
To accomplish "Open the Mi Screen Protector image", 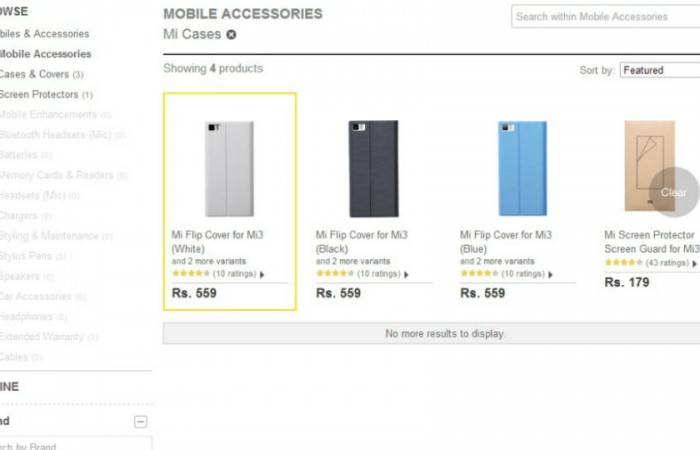I will 650,167.
